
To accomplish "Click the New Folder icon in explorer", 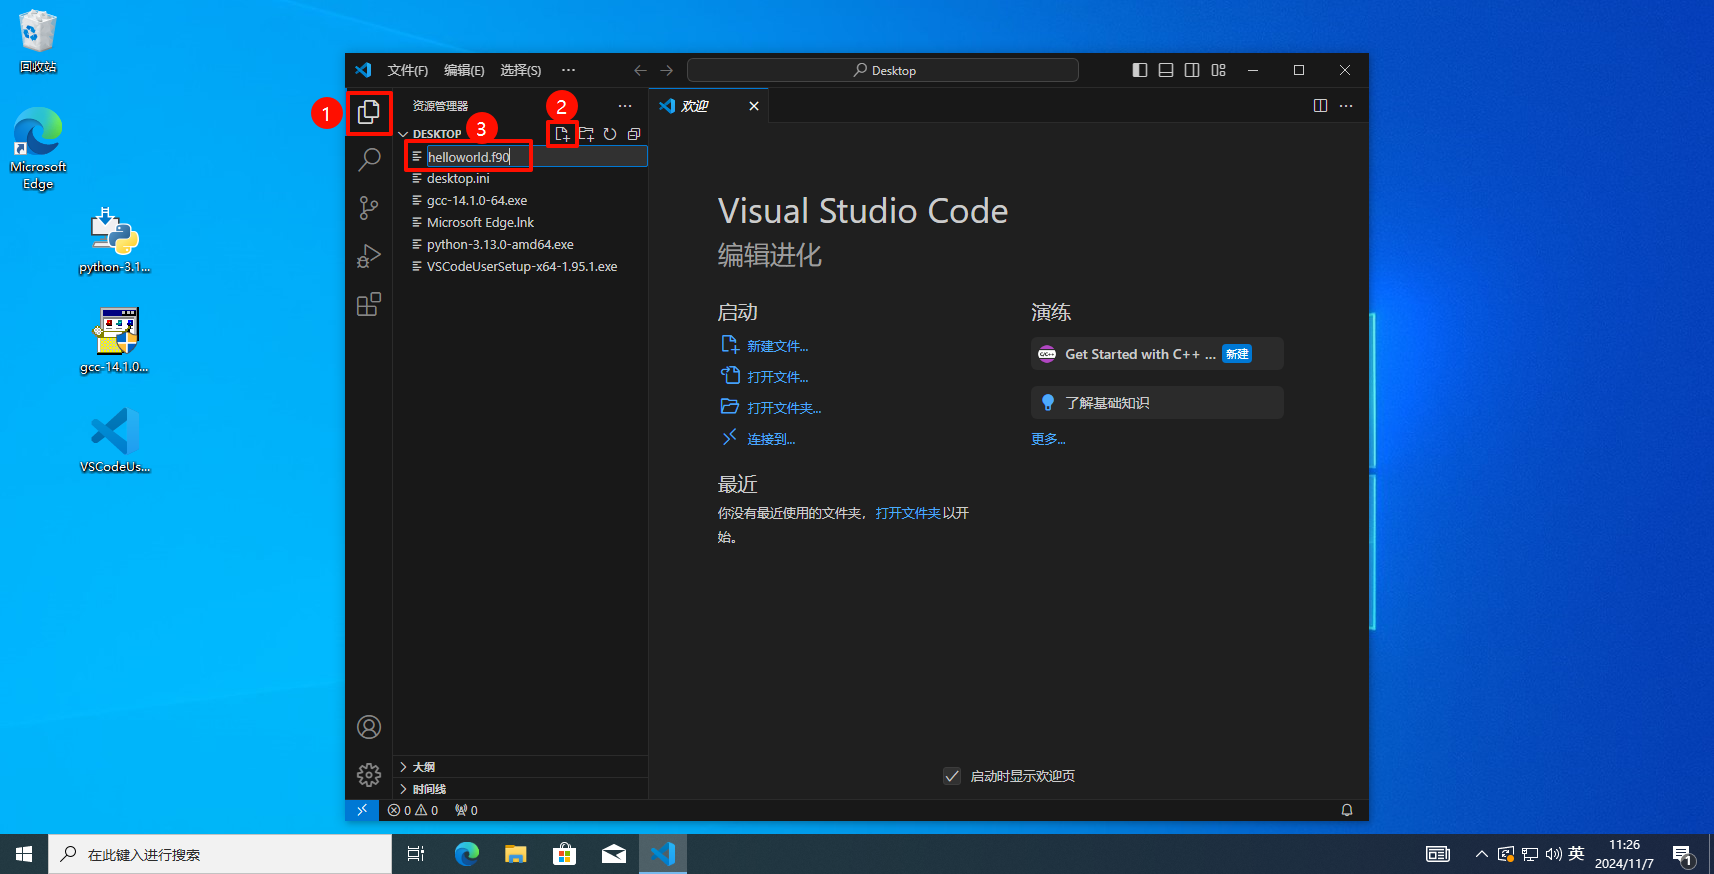I will tap(586, 134).
